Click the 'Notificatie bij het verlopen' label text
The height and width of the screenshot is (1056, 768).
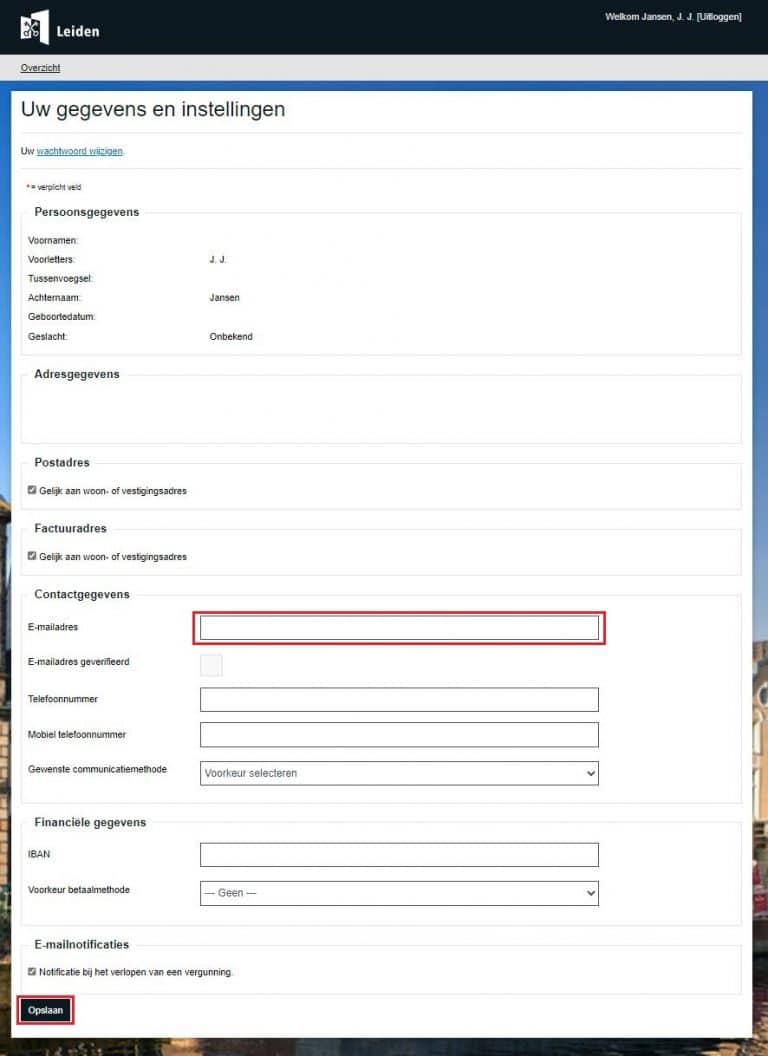(x=136, y=972)
